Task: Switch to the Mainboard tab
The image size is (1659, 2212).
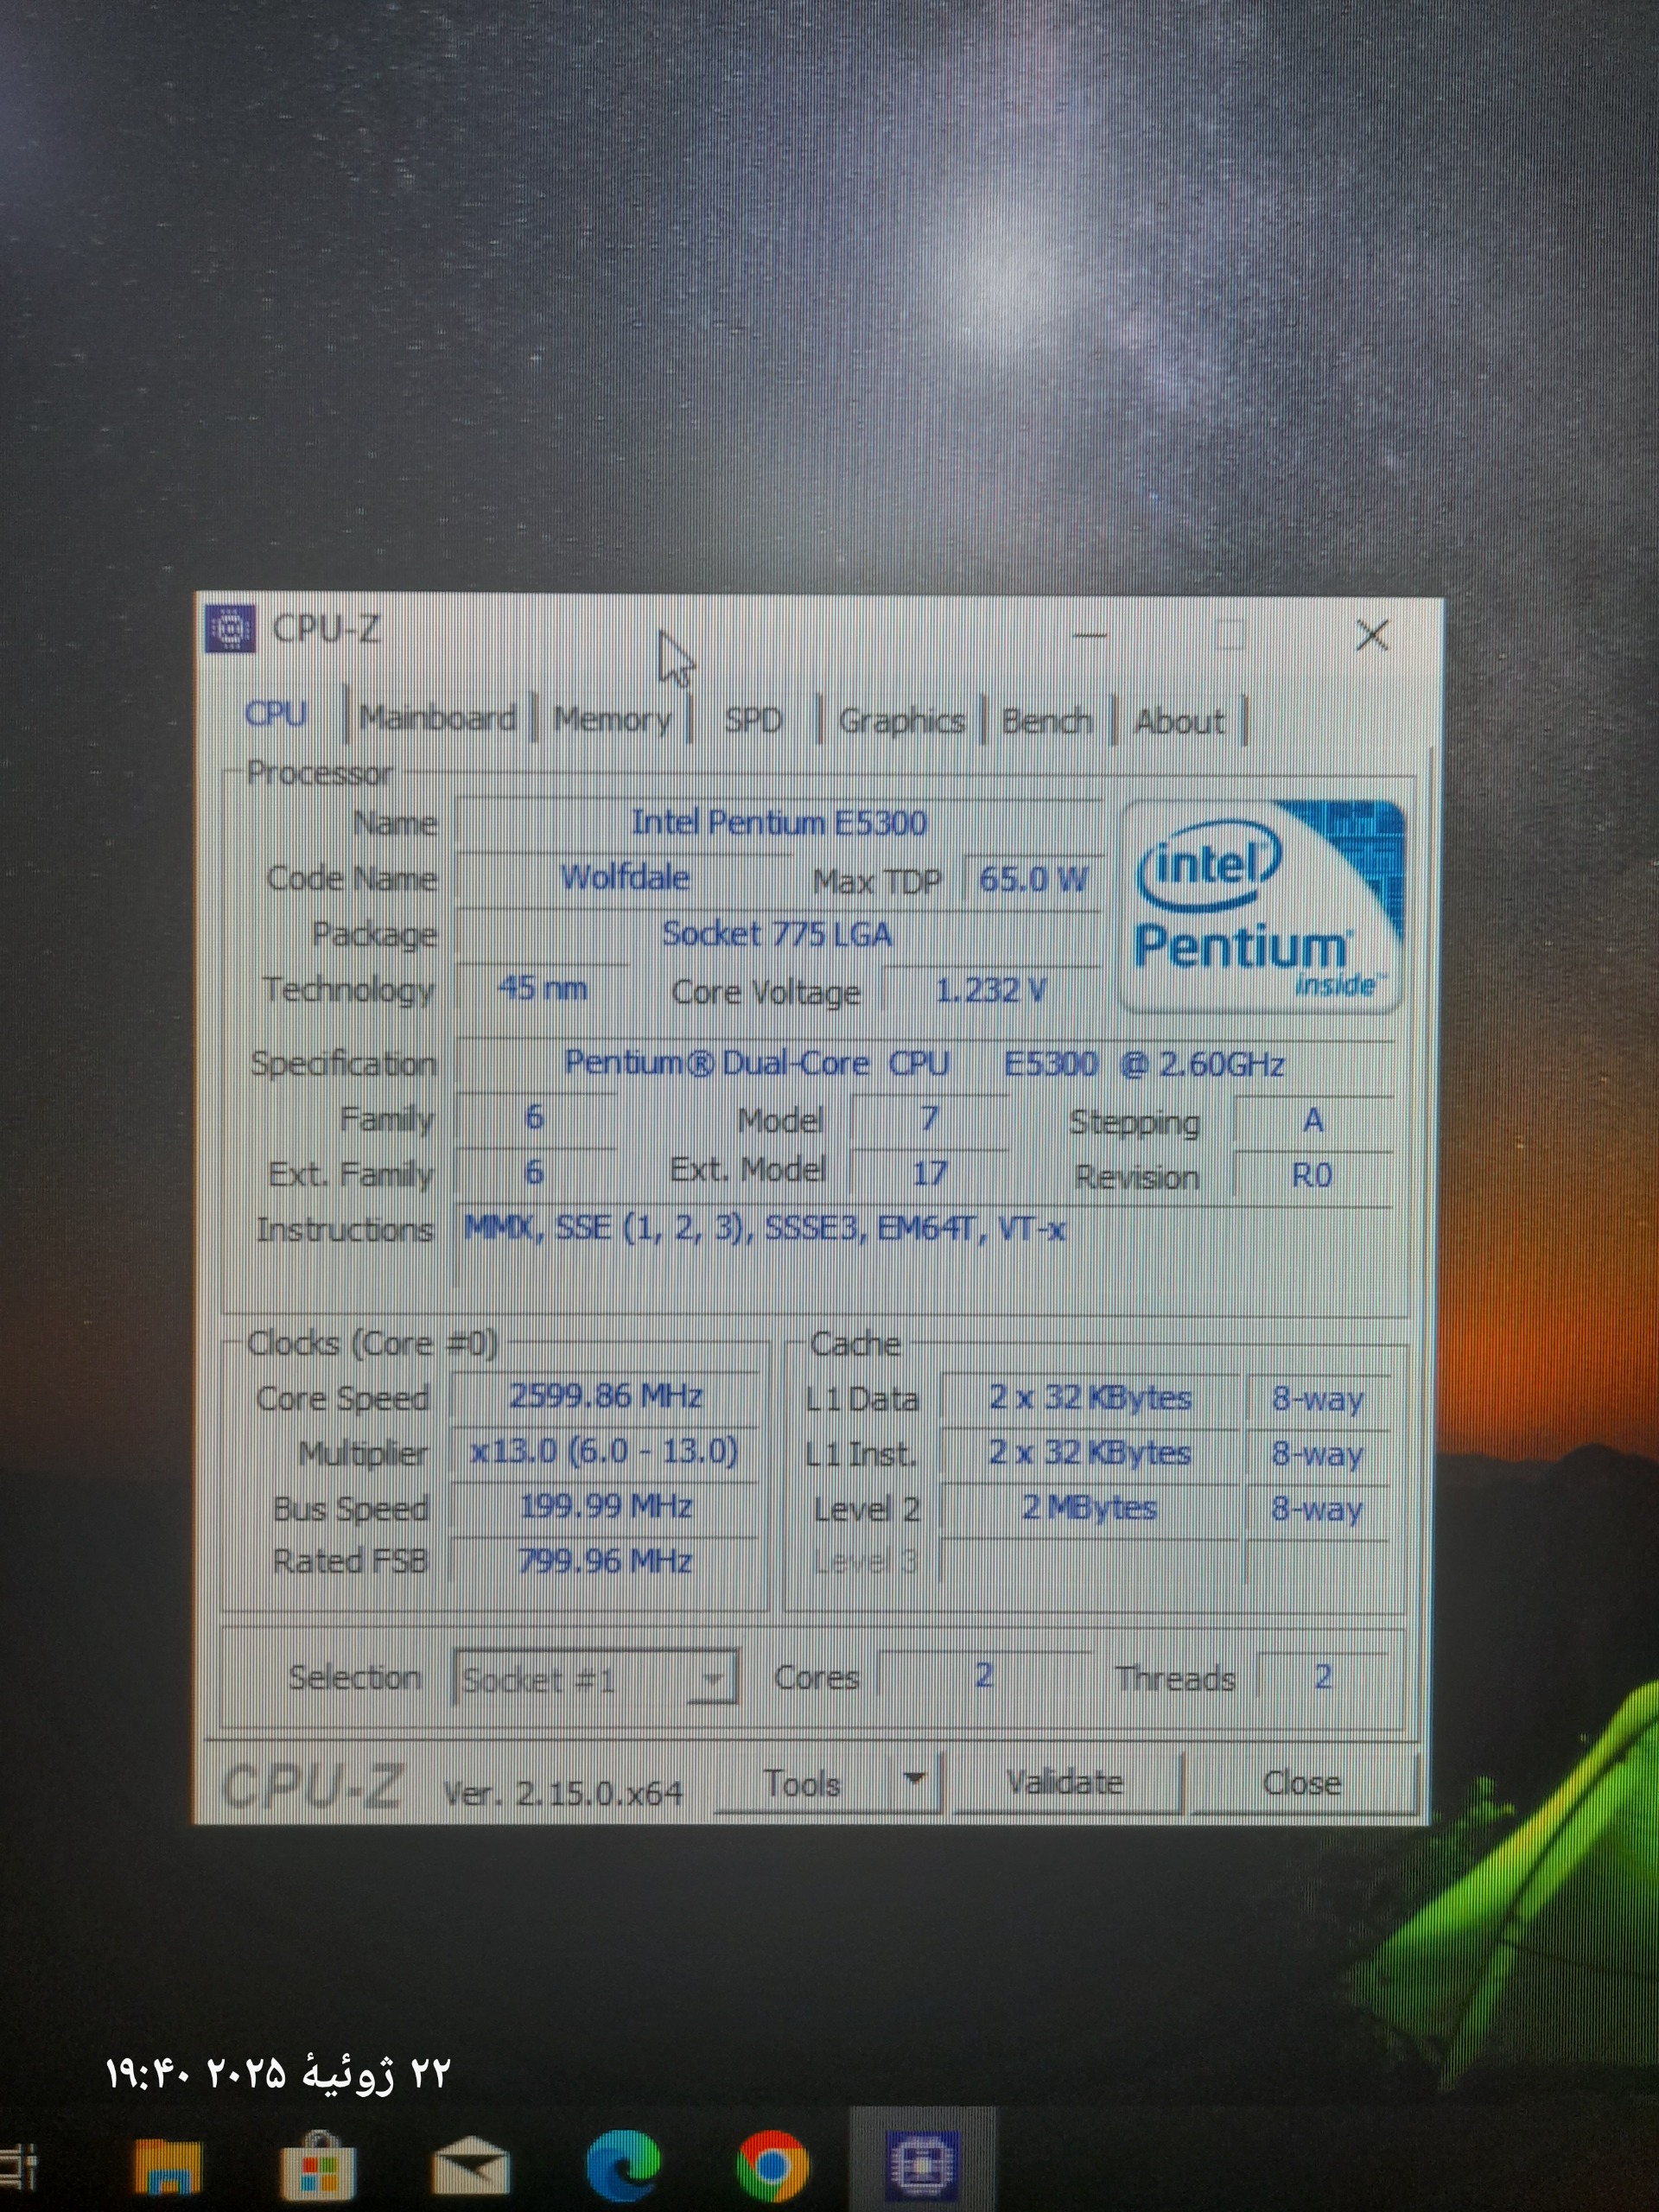Action: coord(437,718)
